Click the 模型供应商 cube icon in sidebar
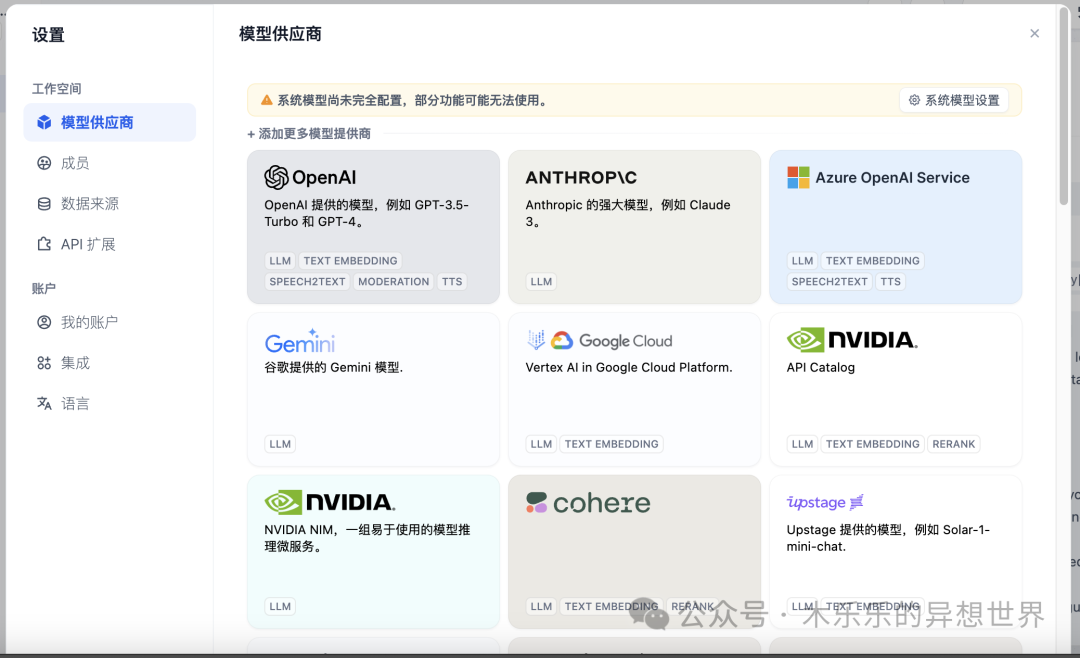1080x658 pixels. point(44,123)
